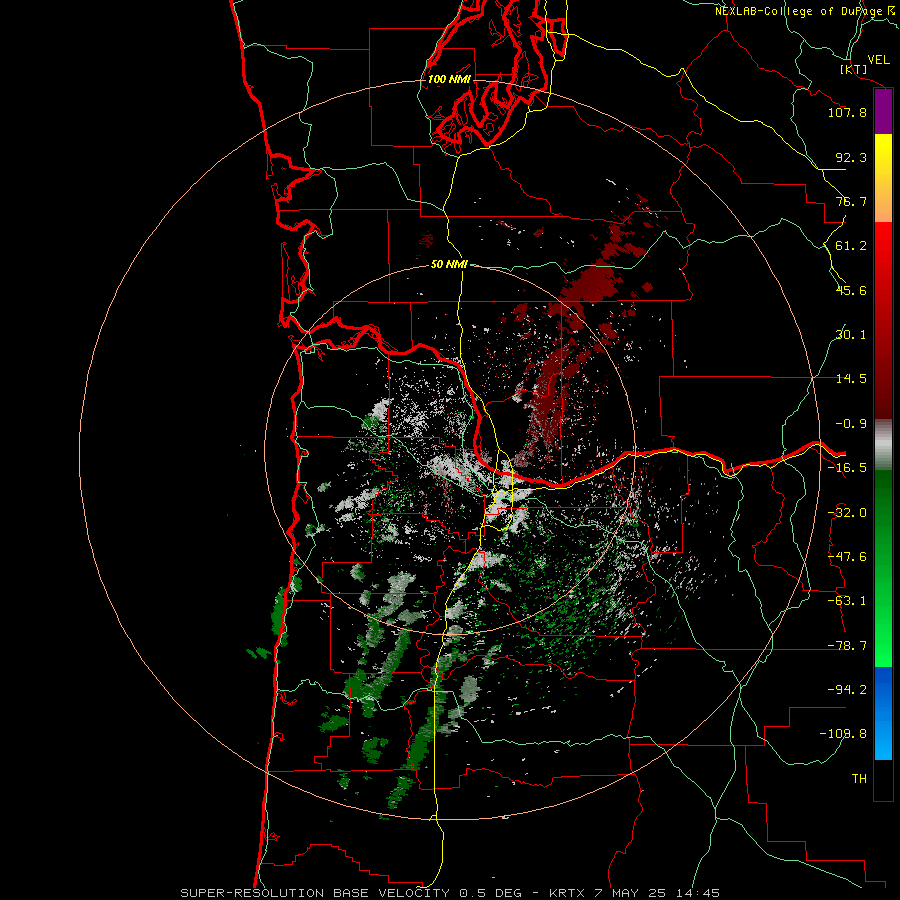Click the VEL legend title
900x900 pixels.
point(879,60)
